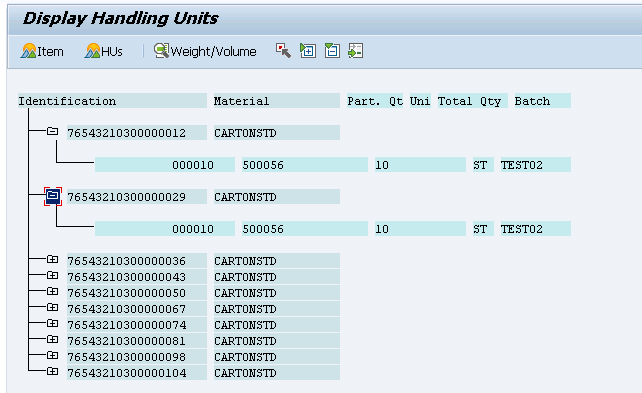This screenshot has width=642, height=393.
Task: Click the green arrow toolbar icon
Action: (355, 51)
